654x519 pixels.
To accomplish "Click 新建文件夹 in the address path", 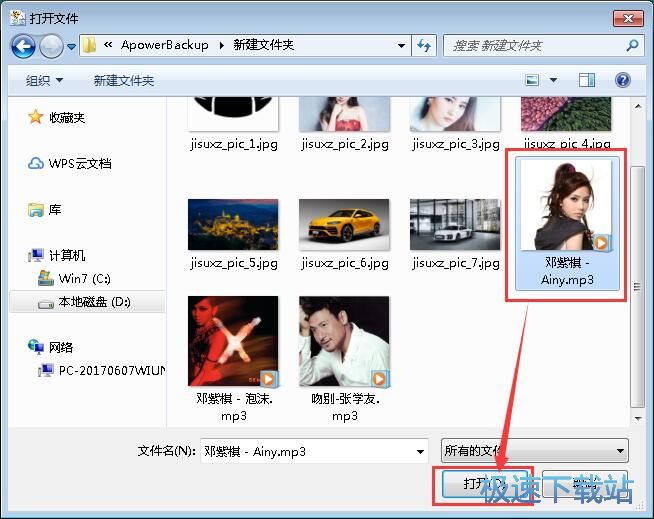I will tap(264, 45).
